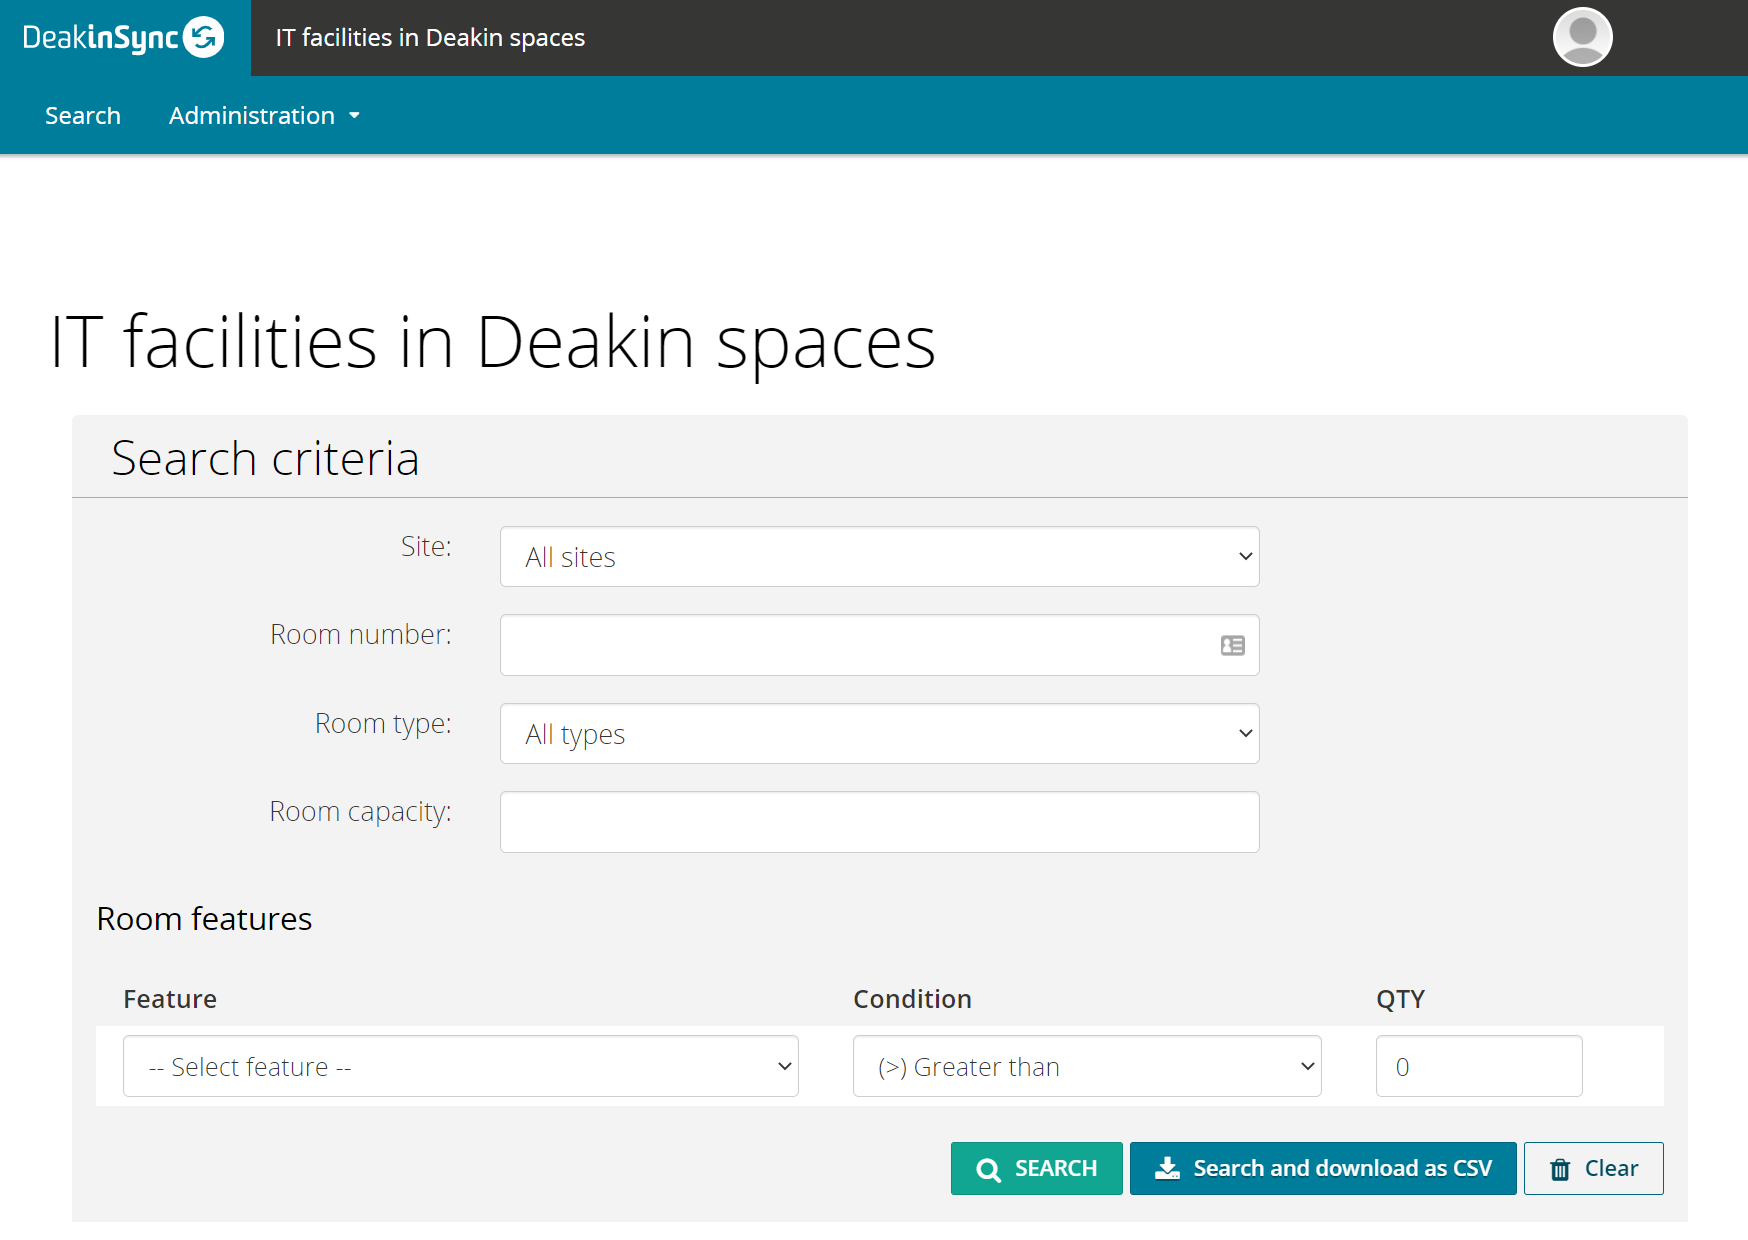Click the green SEARCH button
This screenshot has height=1240, width=1748.
1036,1168
